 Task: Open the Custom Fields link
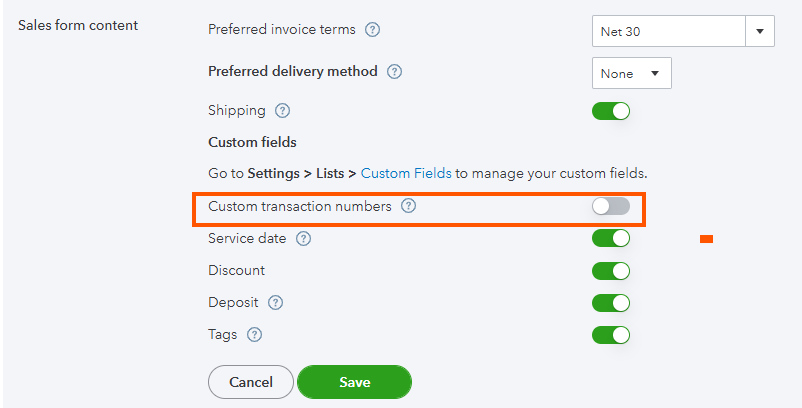click(406, 173)
